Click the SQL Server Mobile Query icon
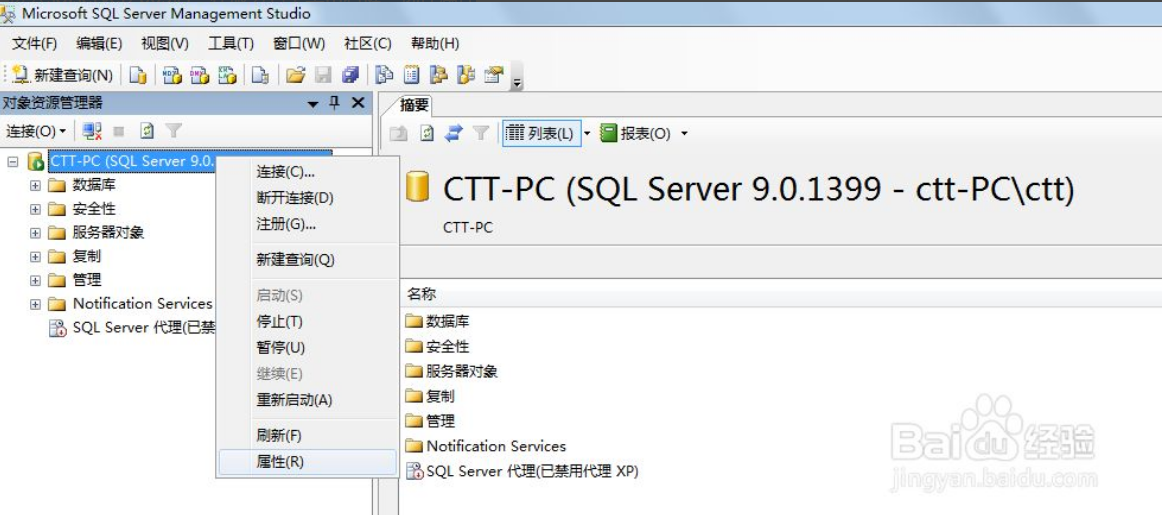This screenshot has height=515, width=1162. click(259, 75)
